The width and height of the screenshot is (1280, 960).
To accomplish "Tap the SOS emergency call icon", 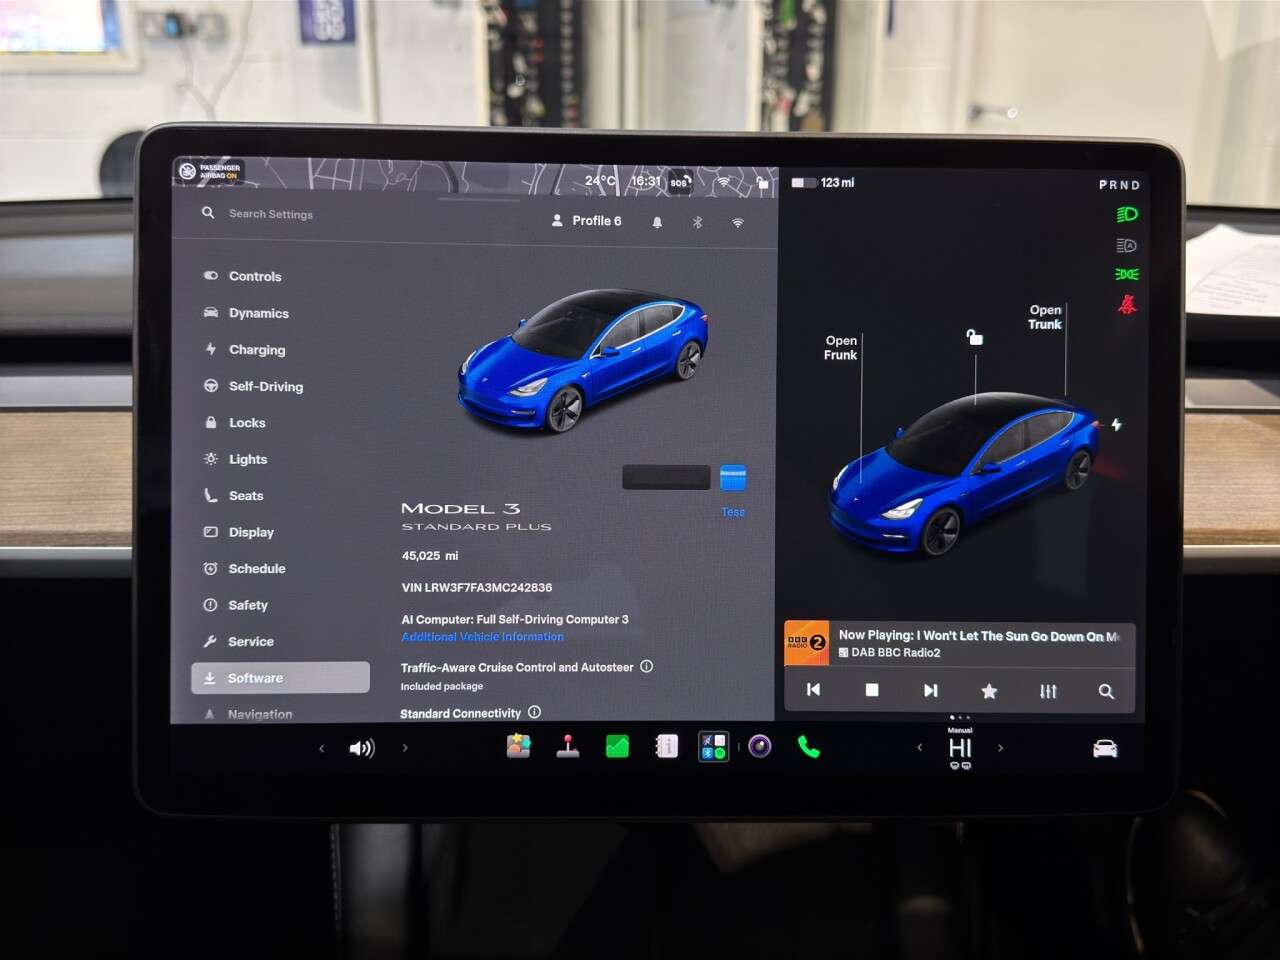I will coord(680,182).
